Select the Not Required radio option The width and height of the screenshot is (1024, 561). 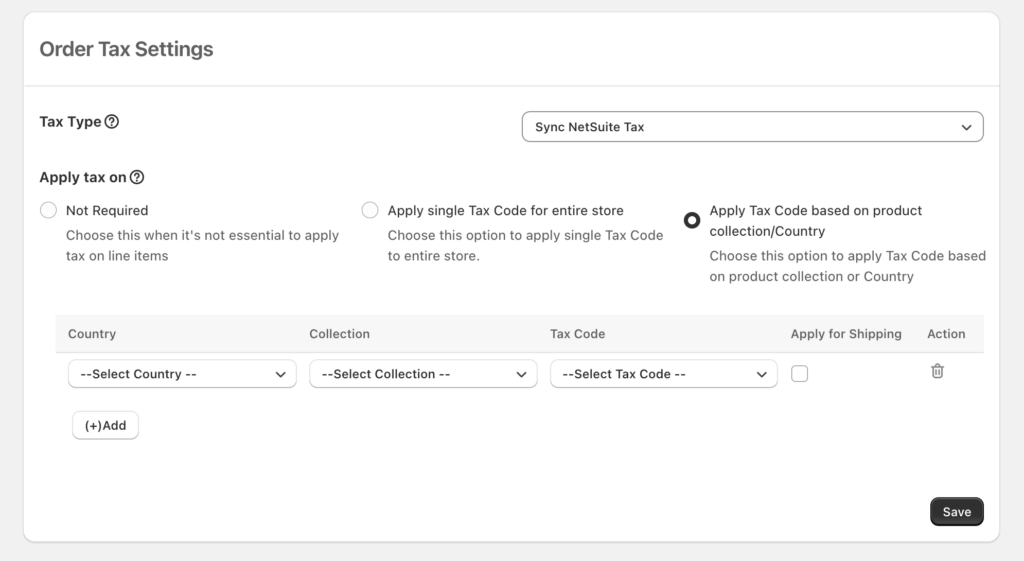(x=48, y=210)
